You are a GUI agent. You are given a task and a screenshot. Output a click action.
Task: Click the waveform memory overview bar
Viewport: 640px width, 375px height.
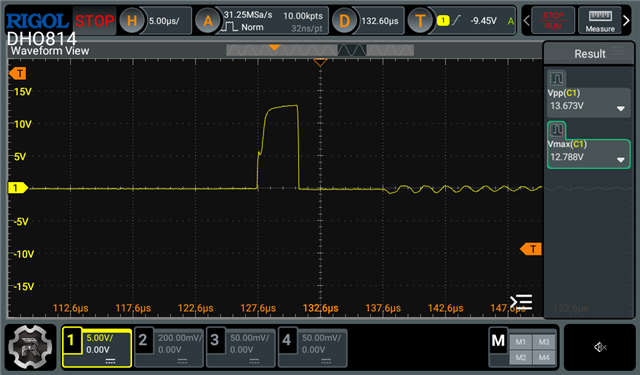[x=320, y=50]
